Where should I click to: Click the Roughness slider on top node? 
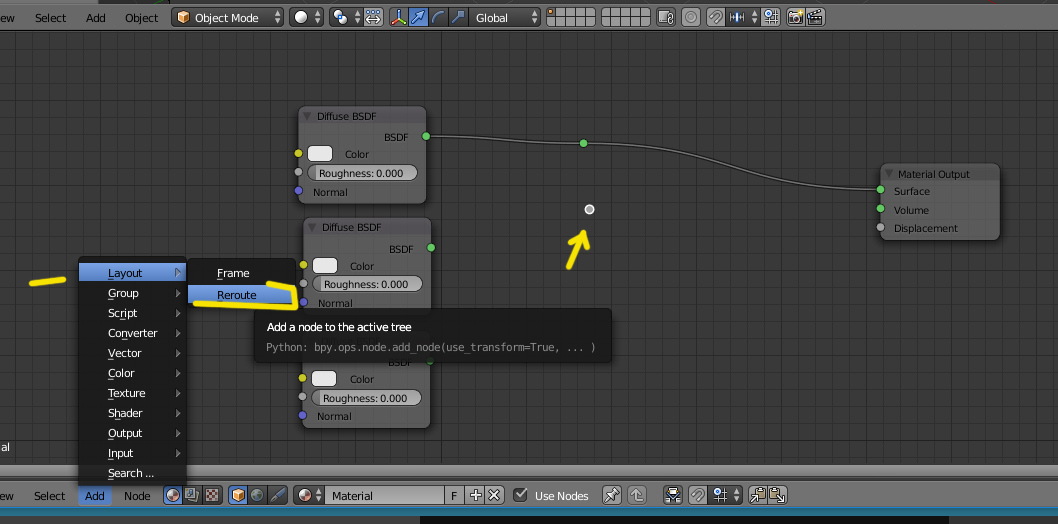[x=362, y=173]
